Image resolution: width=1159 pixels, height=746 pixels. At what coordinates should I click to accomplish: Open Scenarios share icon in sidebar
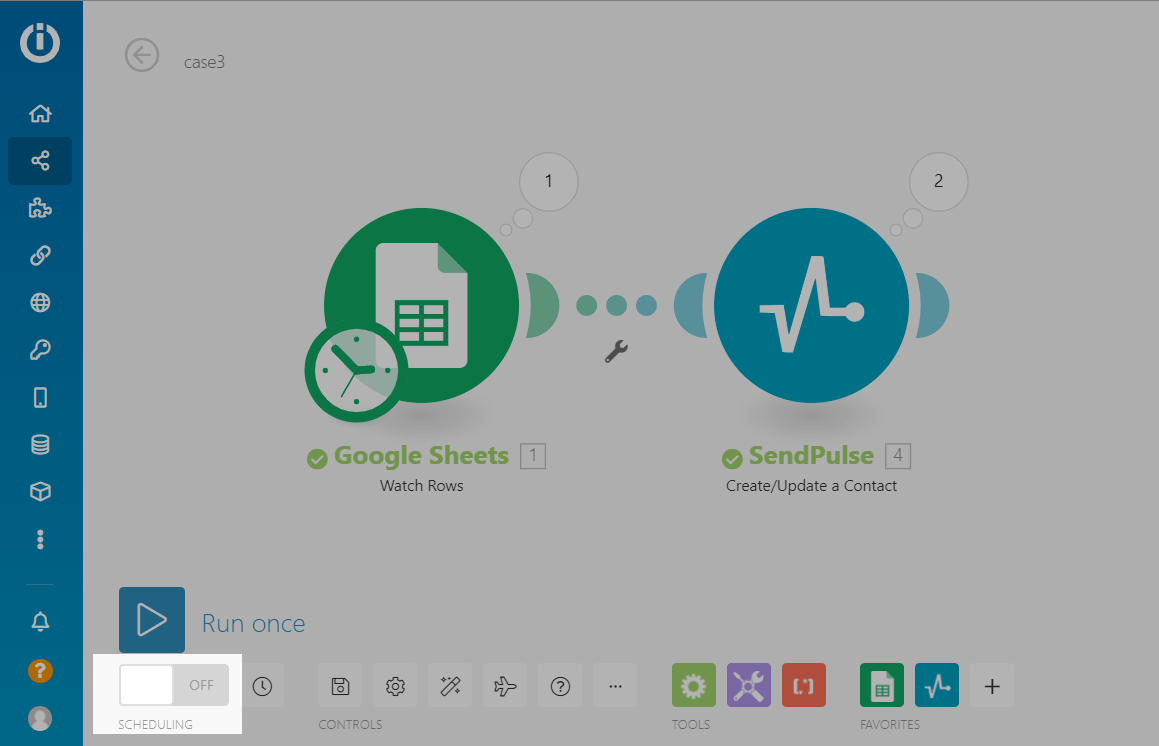(x=40, y=160)
